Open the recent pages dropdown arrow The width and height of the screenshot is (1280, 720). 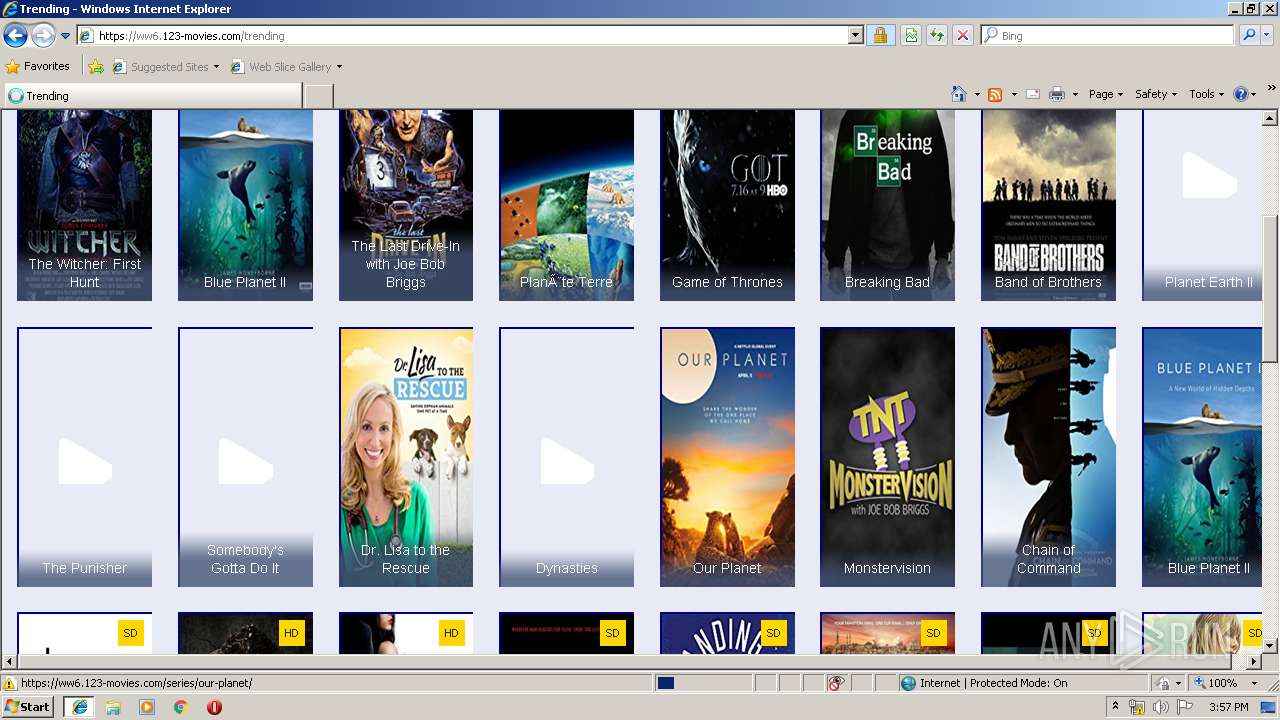pyautogui.click(x=65, y=36)
